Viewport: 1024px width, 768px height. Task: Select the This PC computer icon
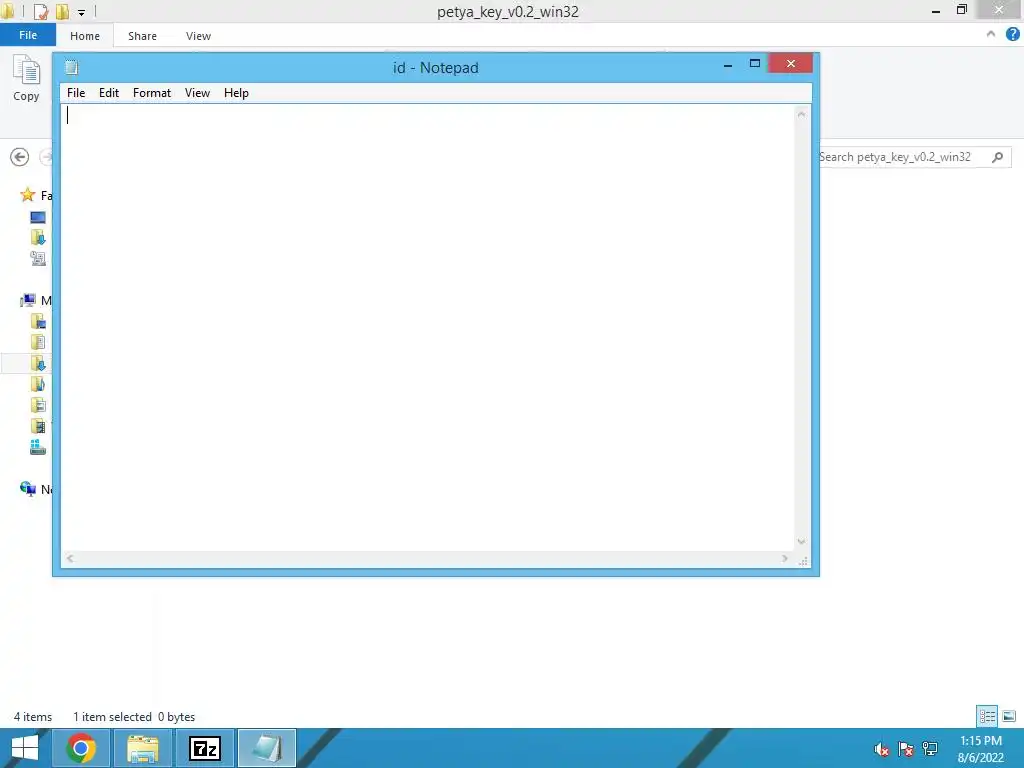point(27,300)
